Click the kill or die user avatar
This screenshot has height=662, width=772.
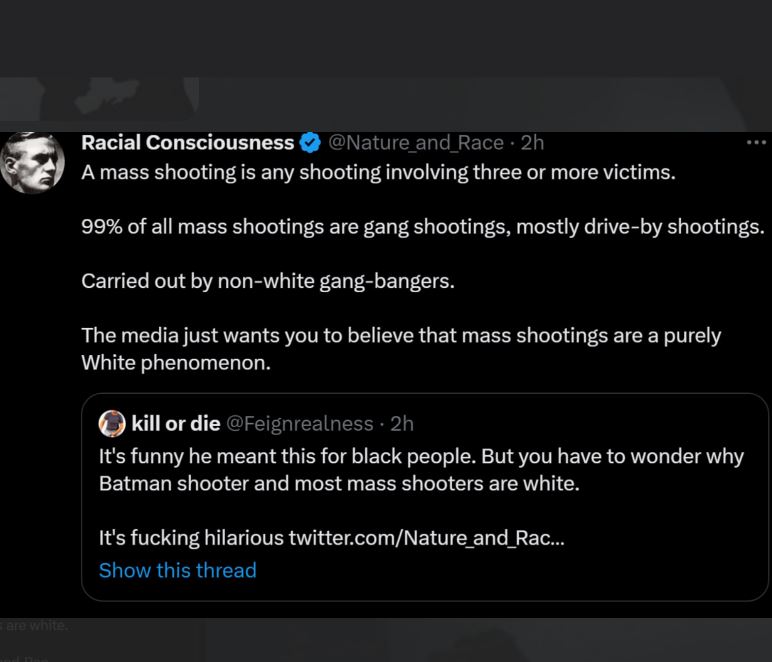(x=112, y=423)
